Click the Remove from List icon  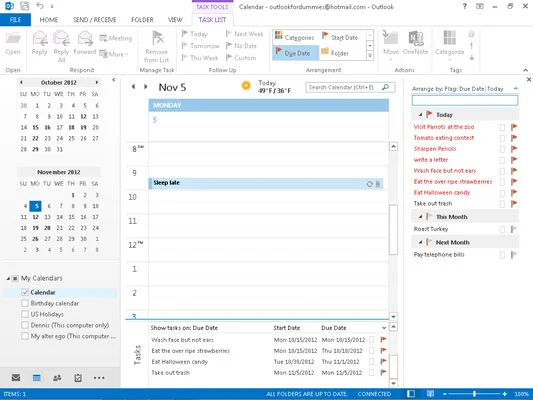158,38
